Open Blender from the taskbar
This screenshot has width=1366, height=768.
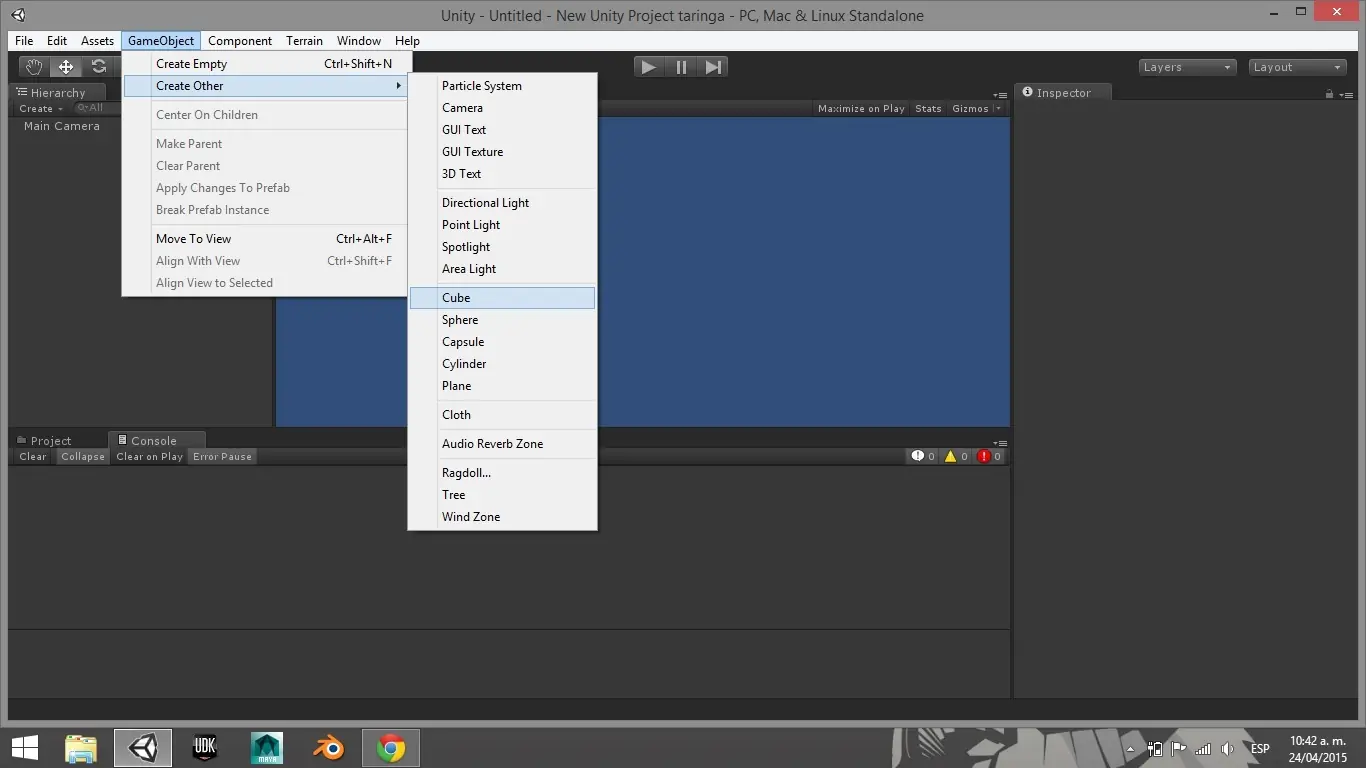(328, 748)
